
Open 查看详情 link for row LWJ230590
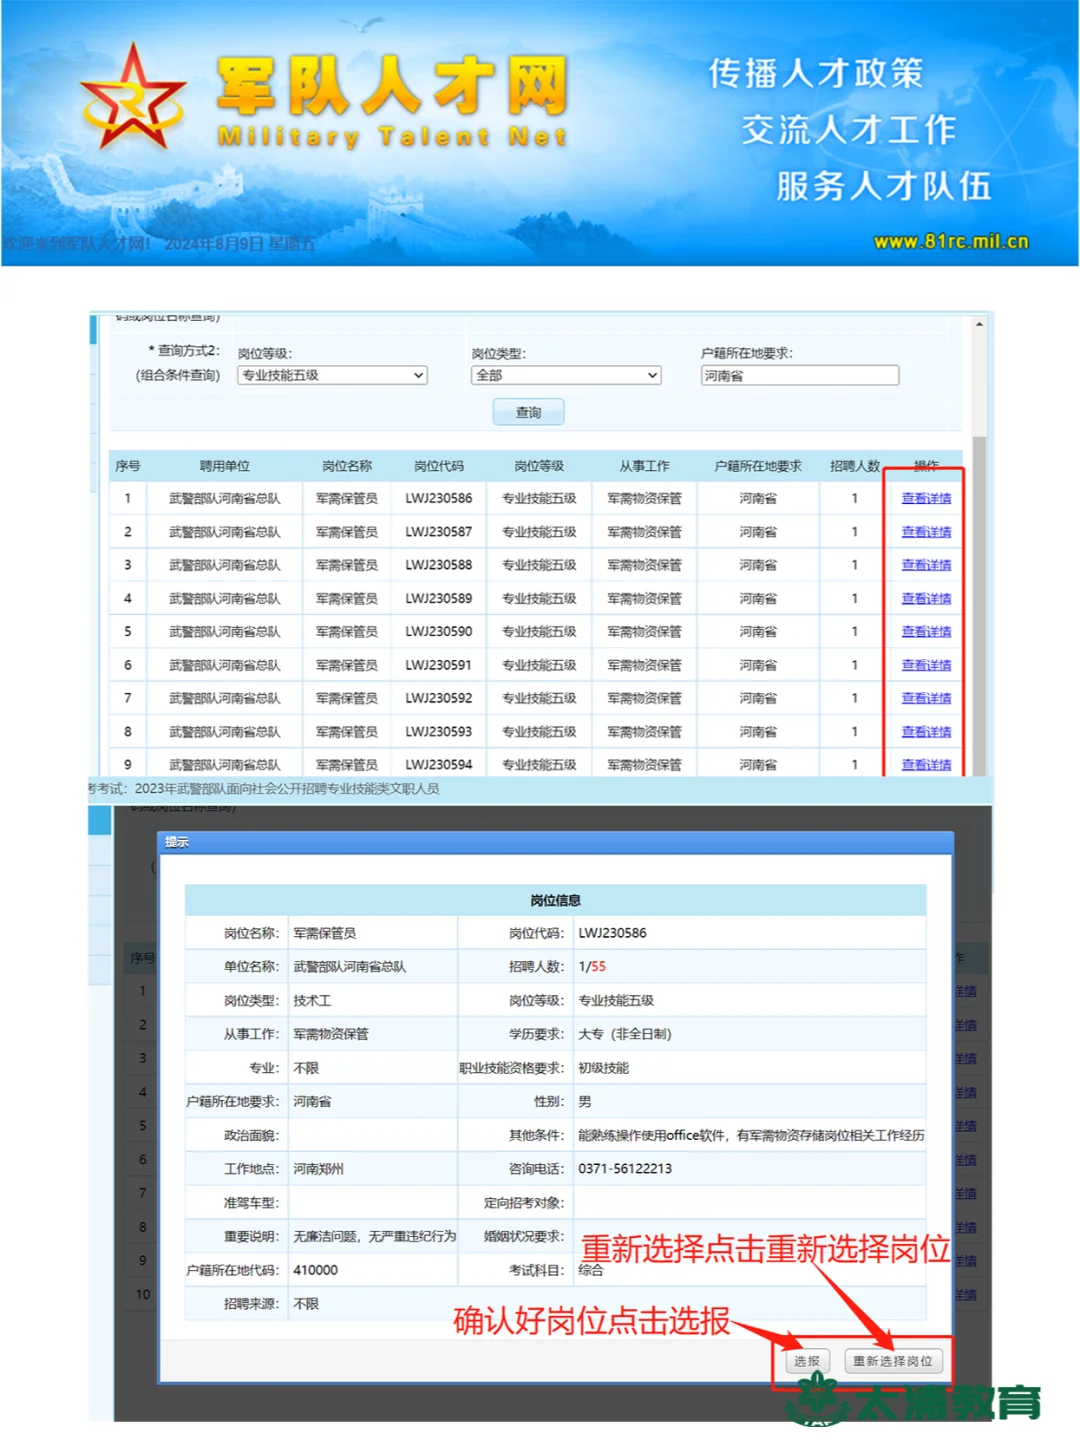[926, 632]
